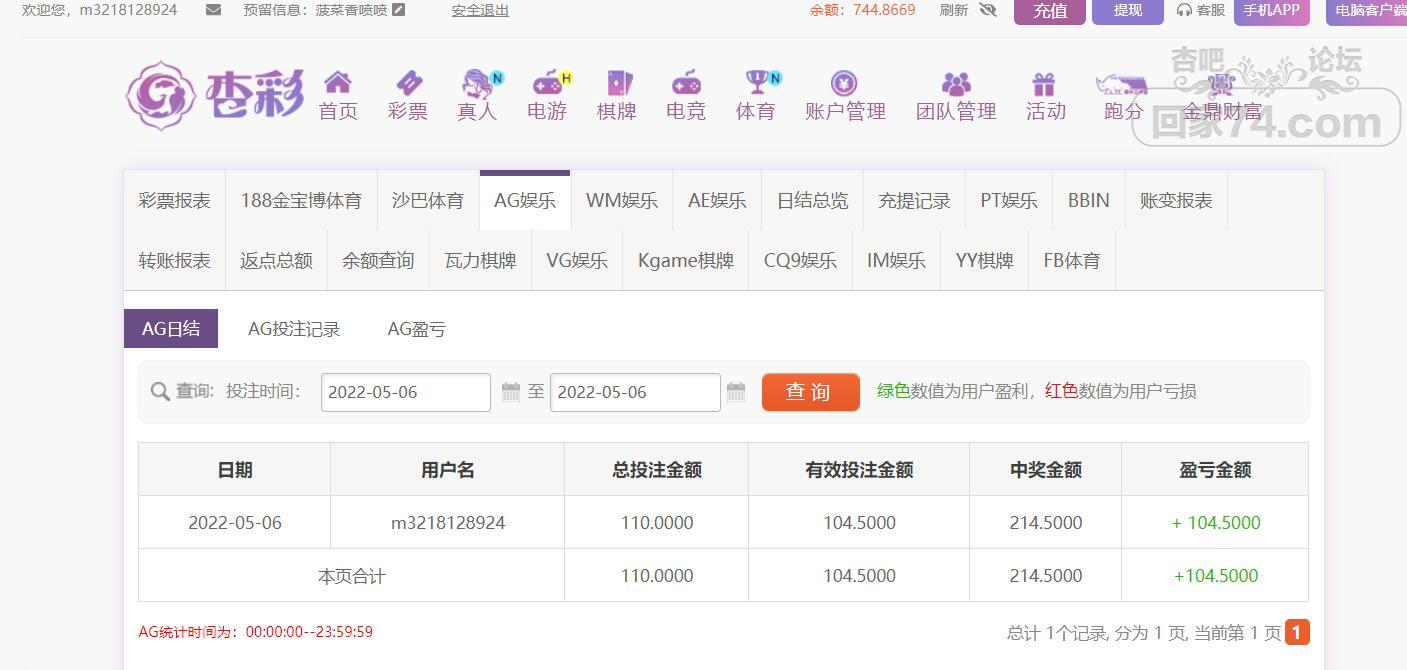Switch to the 彩票报表 tab
This screenshot has width=1407, height=670.
click(175, 201)
